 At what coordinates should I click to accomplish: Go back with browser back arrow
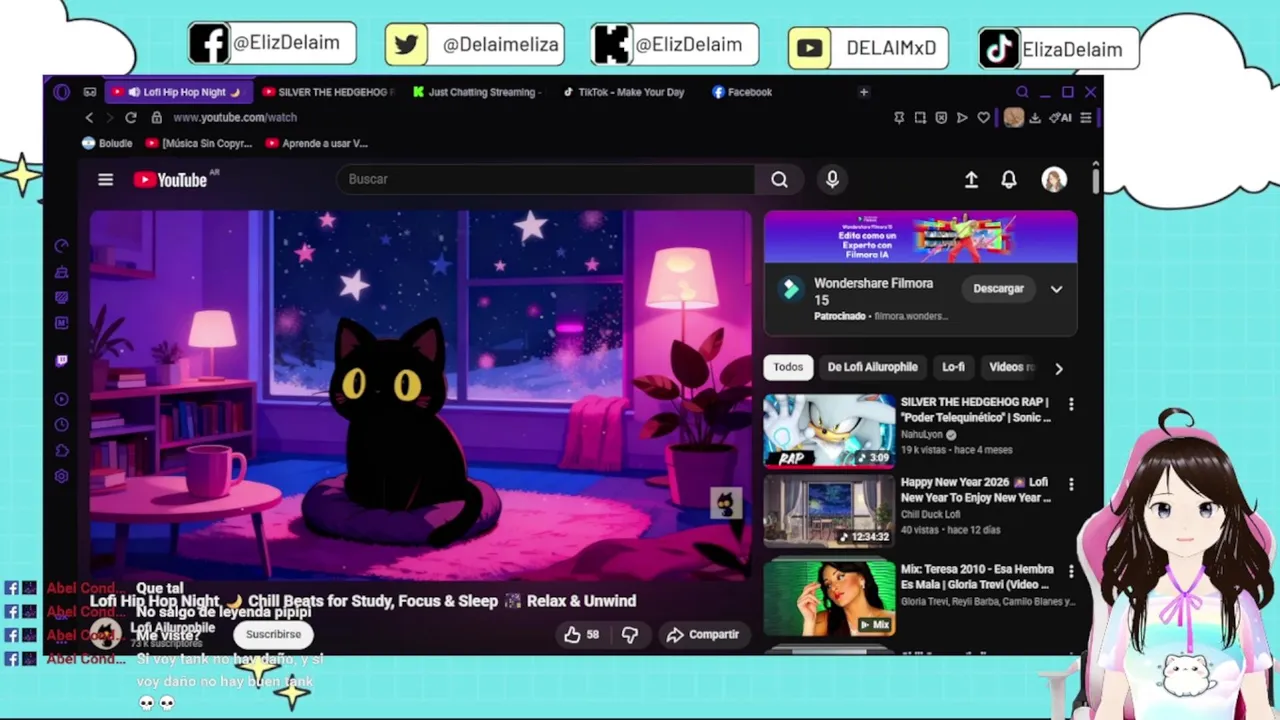(89, 117)
